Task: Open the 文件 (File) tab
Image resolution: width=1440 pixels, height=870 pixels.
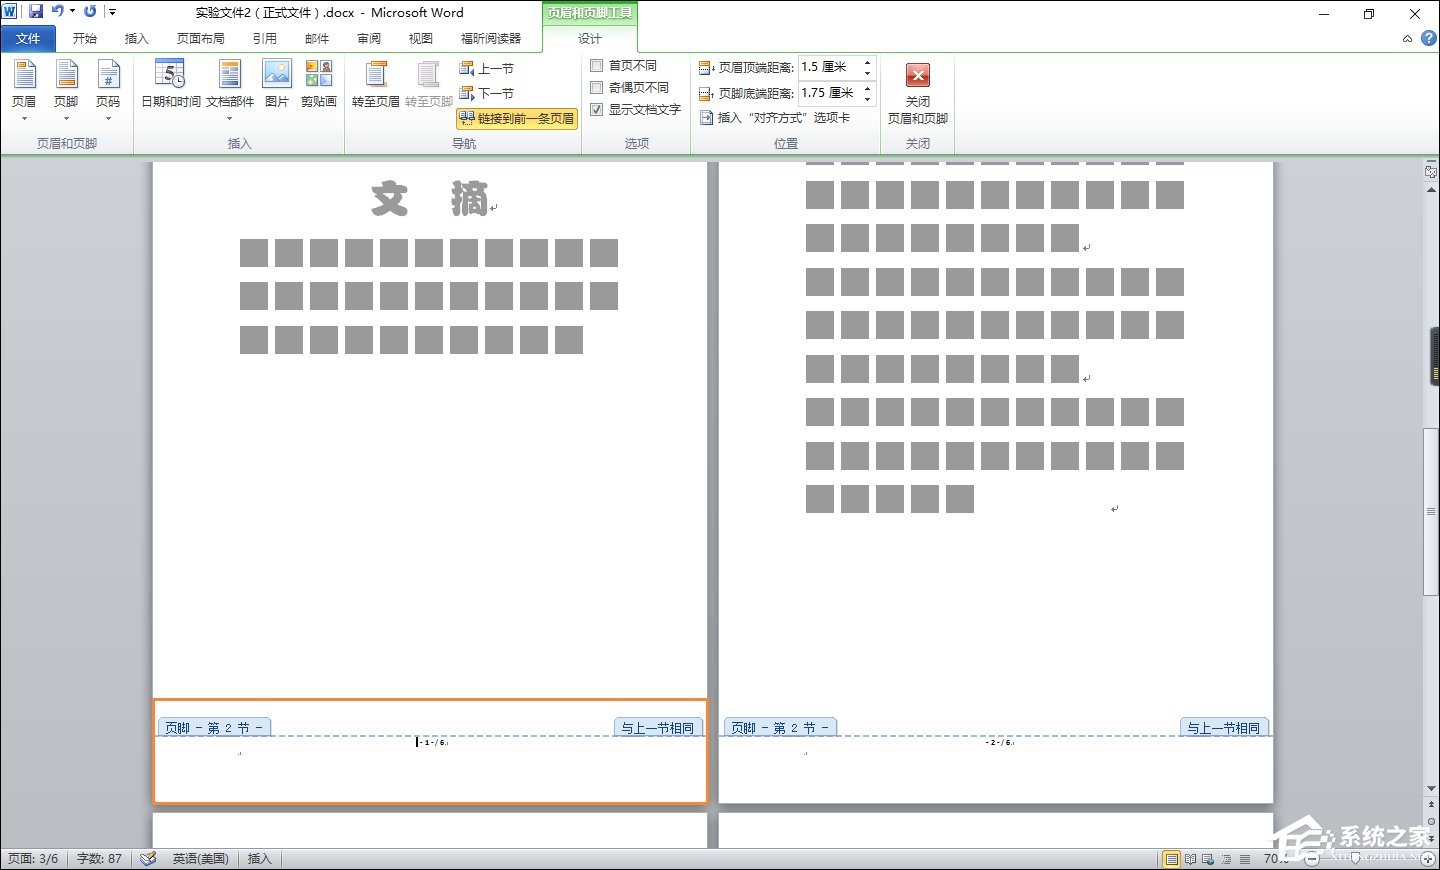Action: tap(28, 39)
